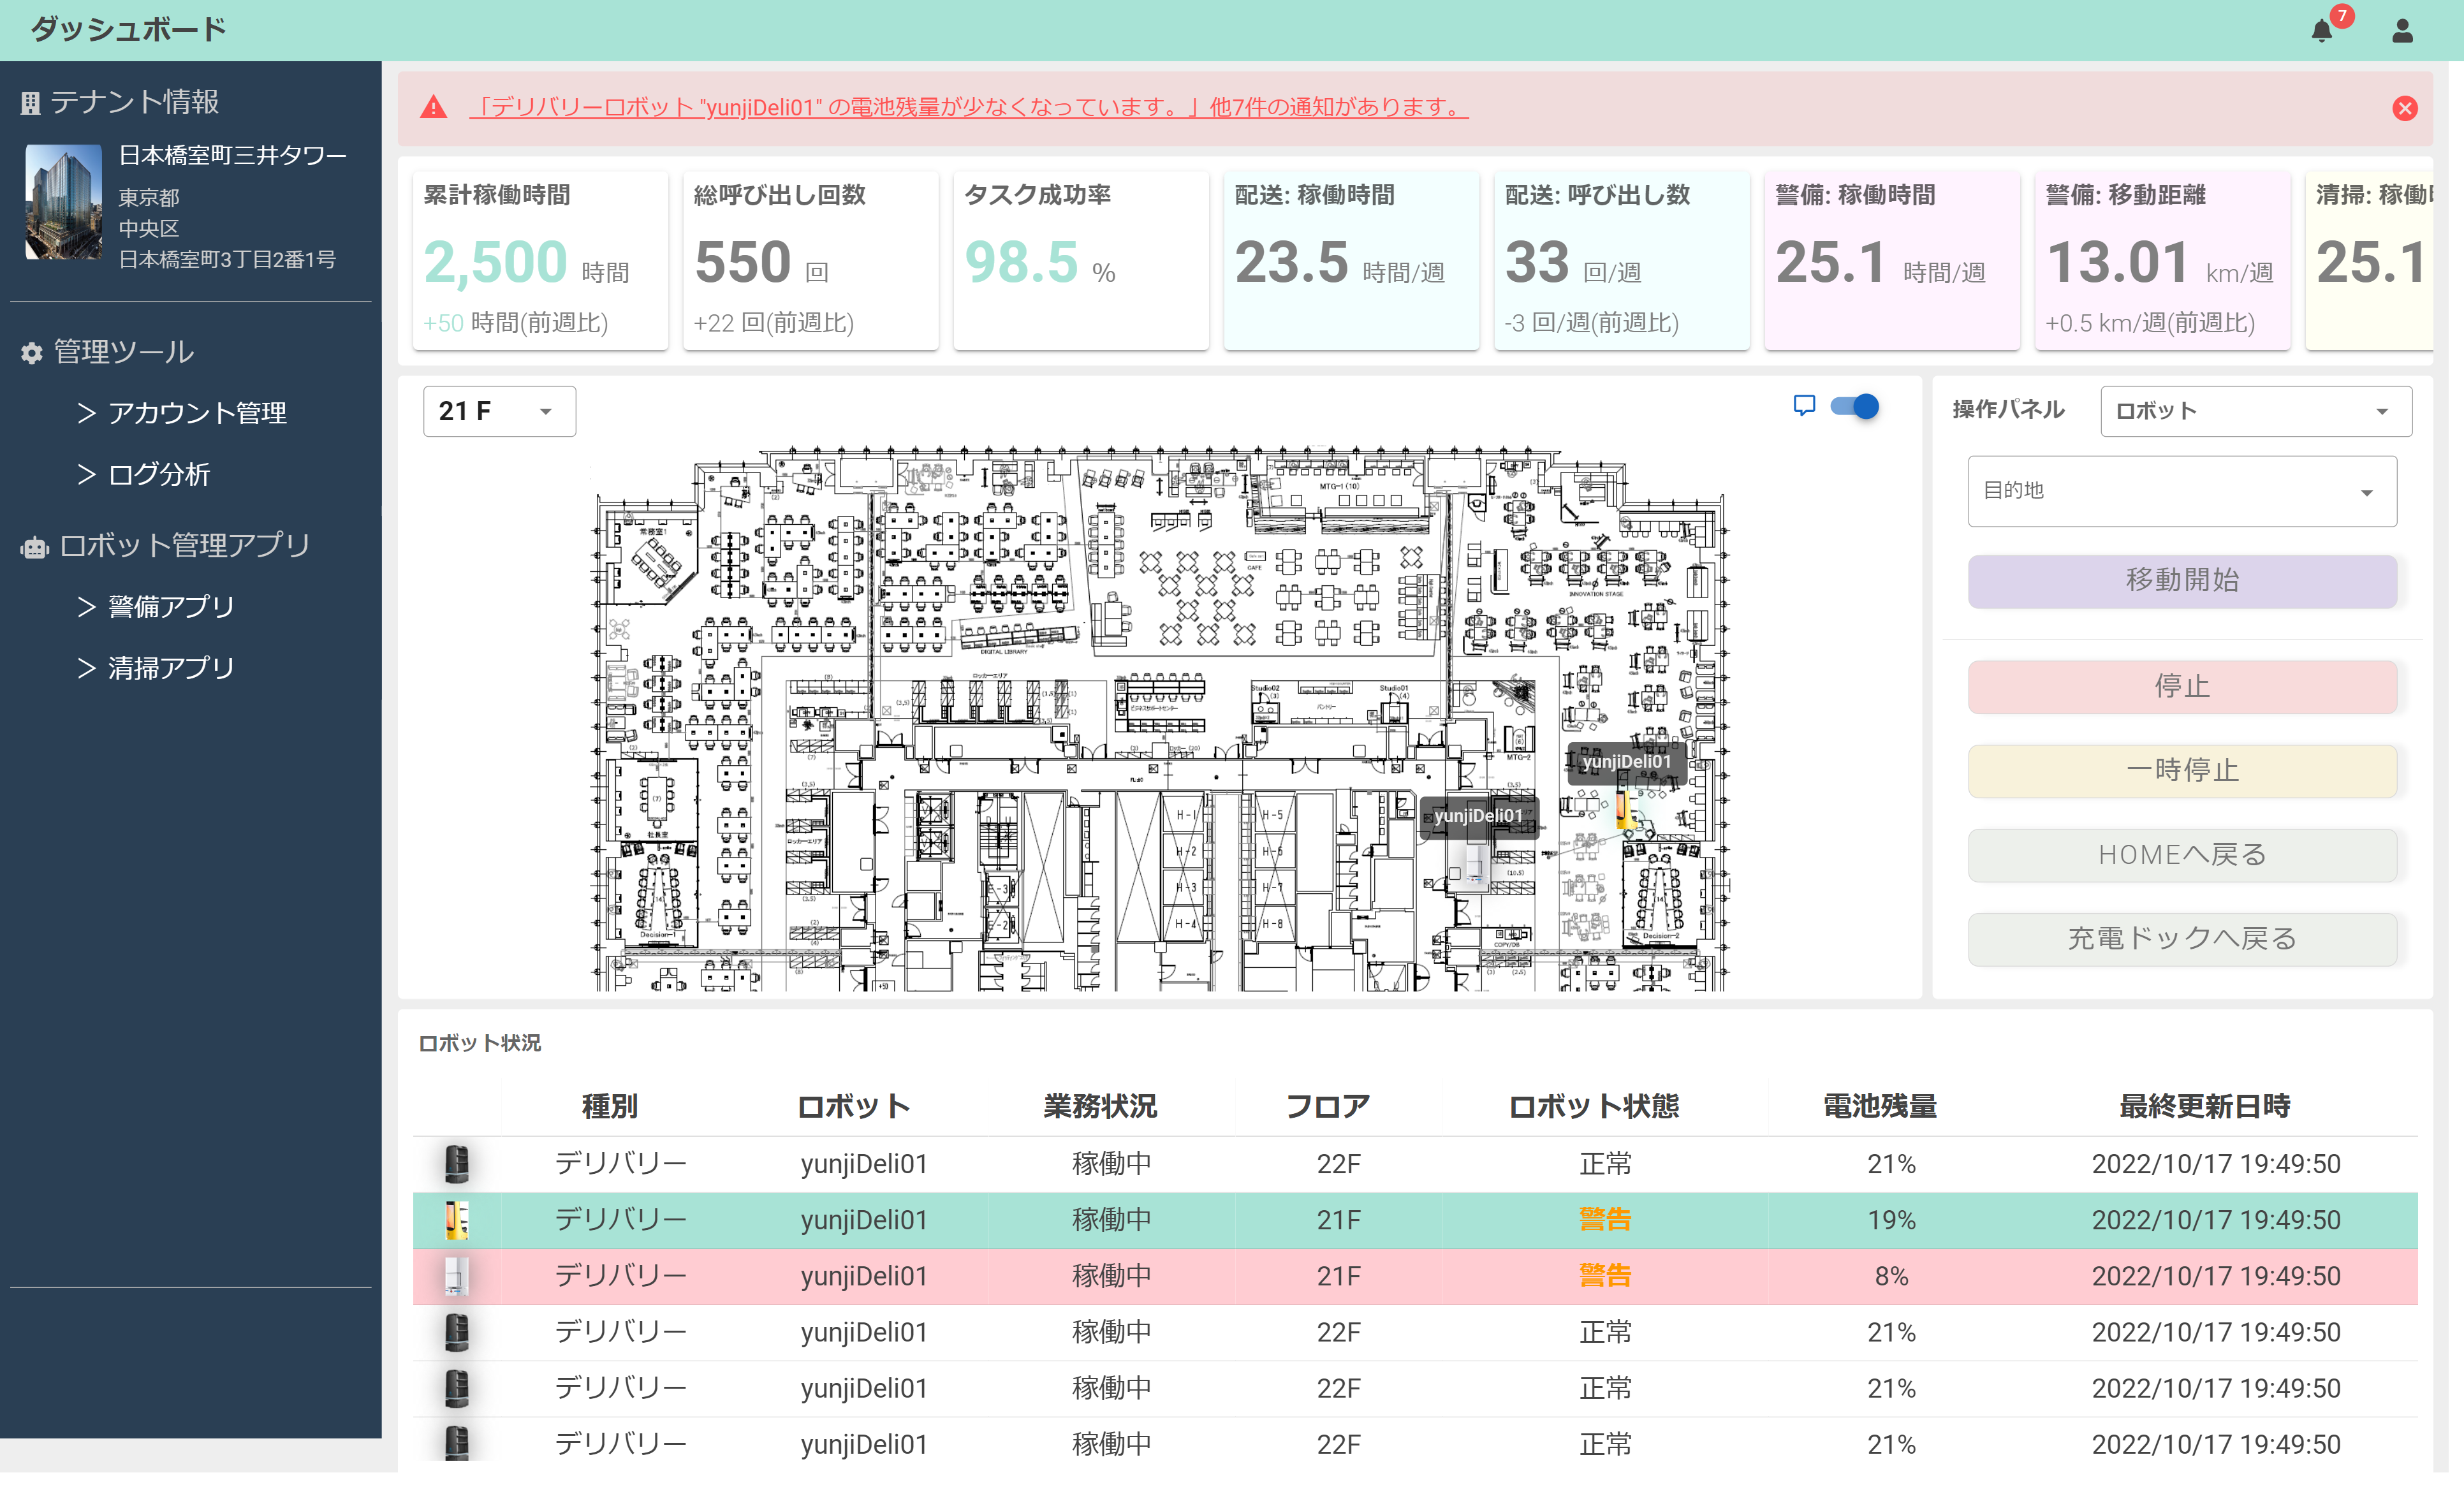Click the warning triangle alert icon
2464x1492 pixels.
433,107
